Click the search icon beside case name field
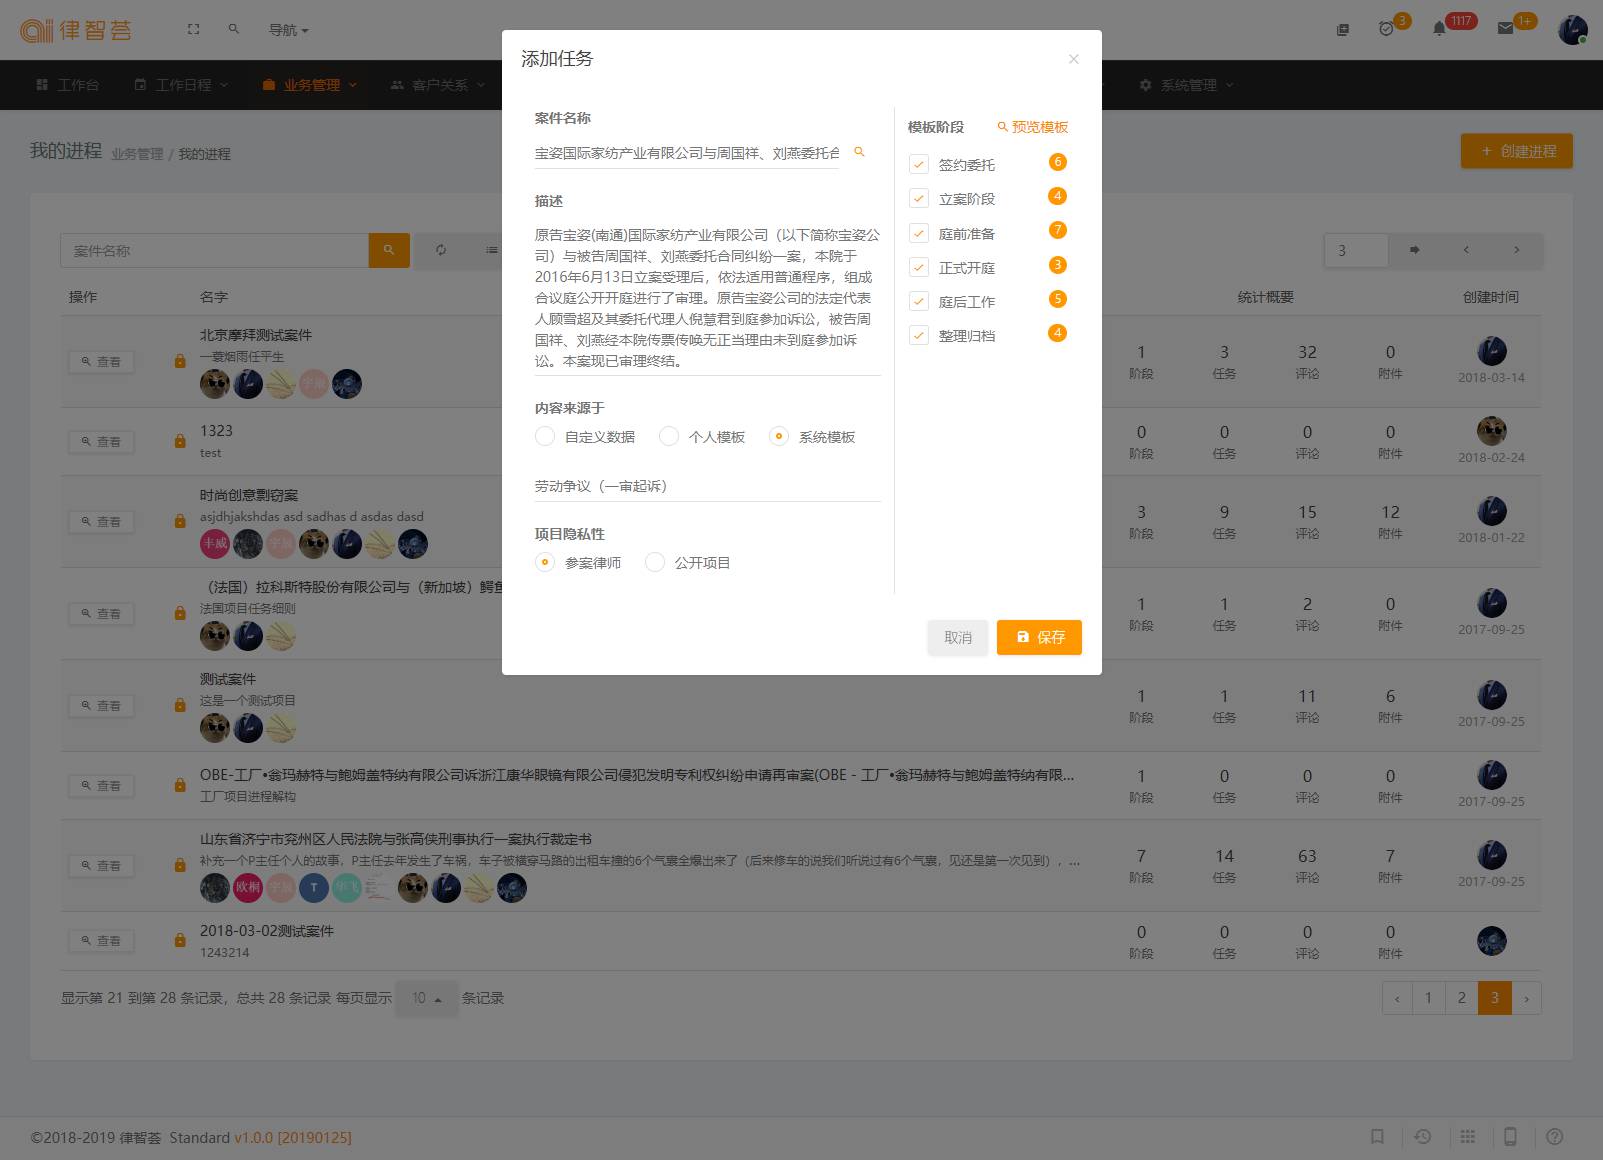This screenshot has width=1603, height=1160. (x=859, y=152)
